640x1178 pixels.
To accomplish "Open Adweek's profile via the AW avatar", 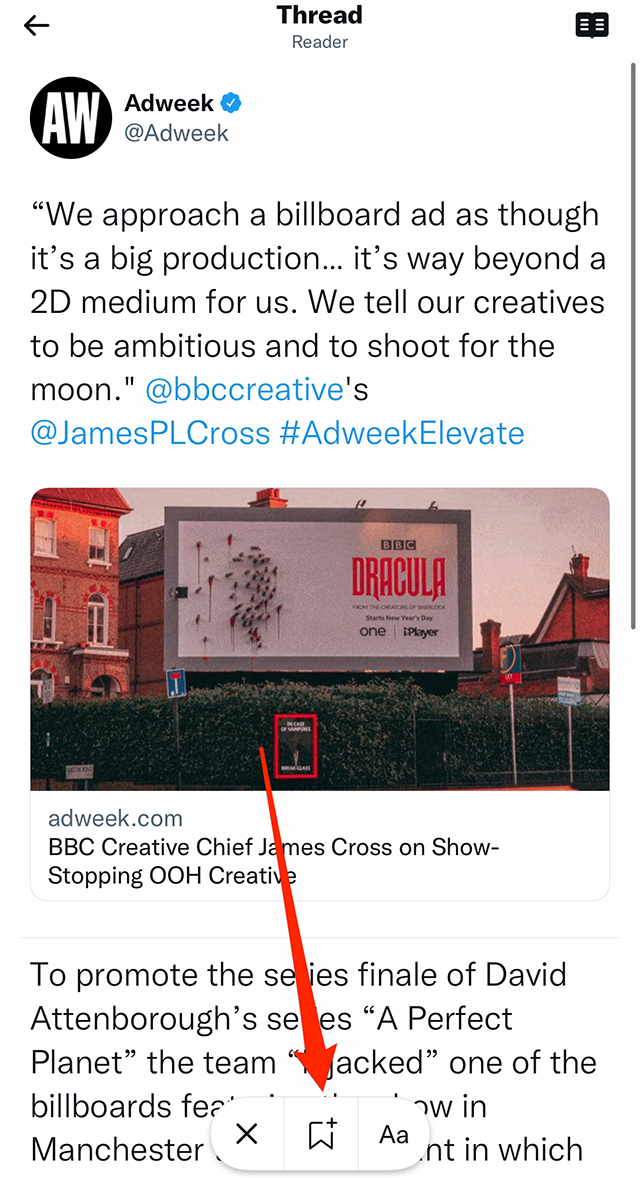I will tap(71, 118).
